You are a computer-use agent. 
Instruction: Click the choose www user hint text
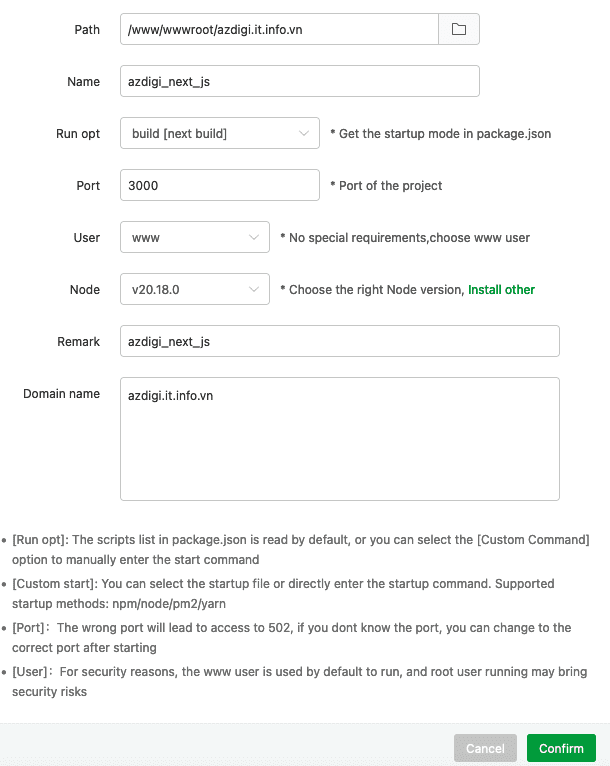pyautogui.click(x=404, y=238)
